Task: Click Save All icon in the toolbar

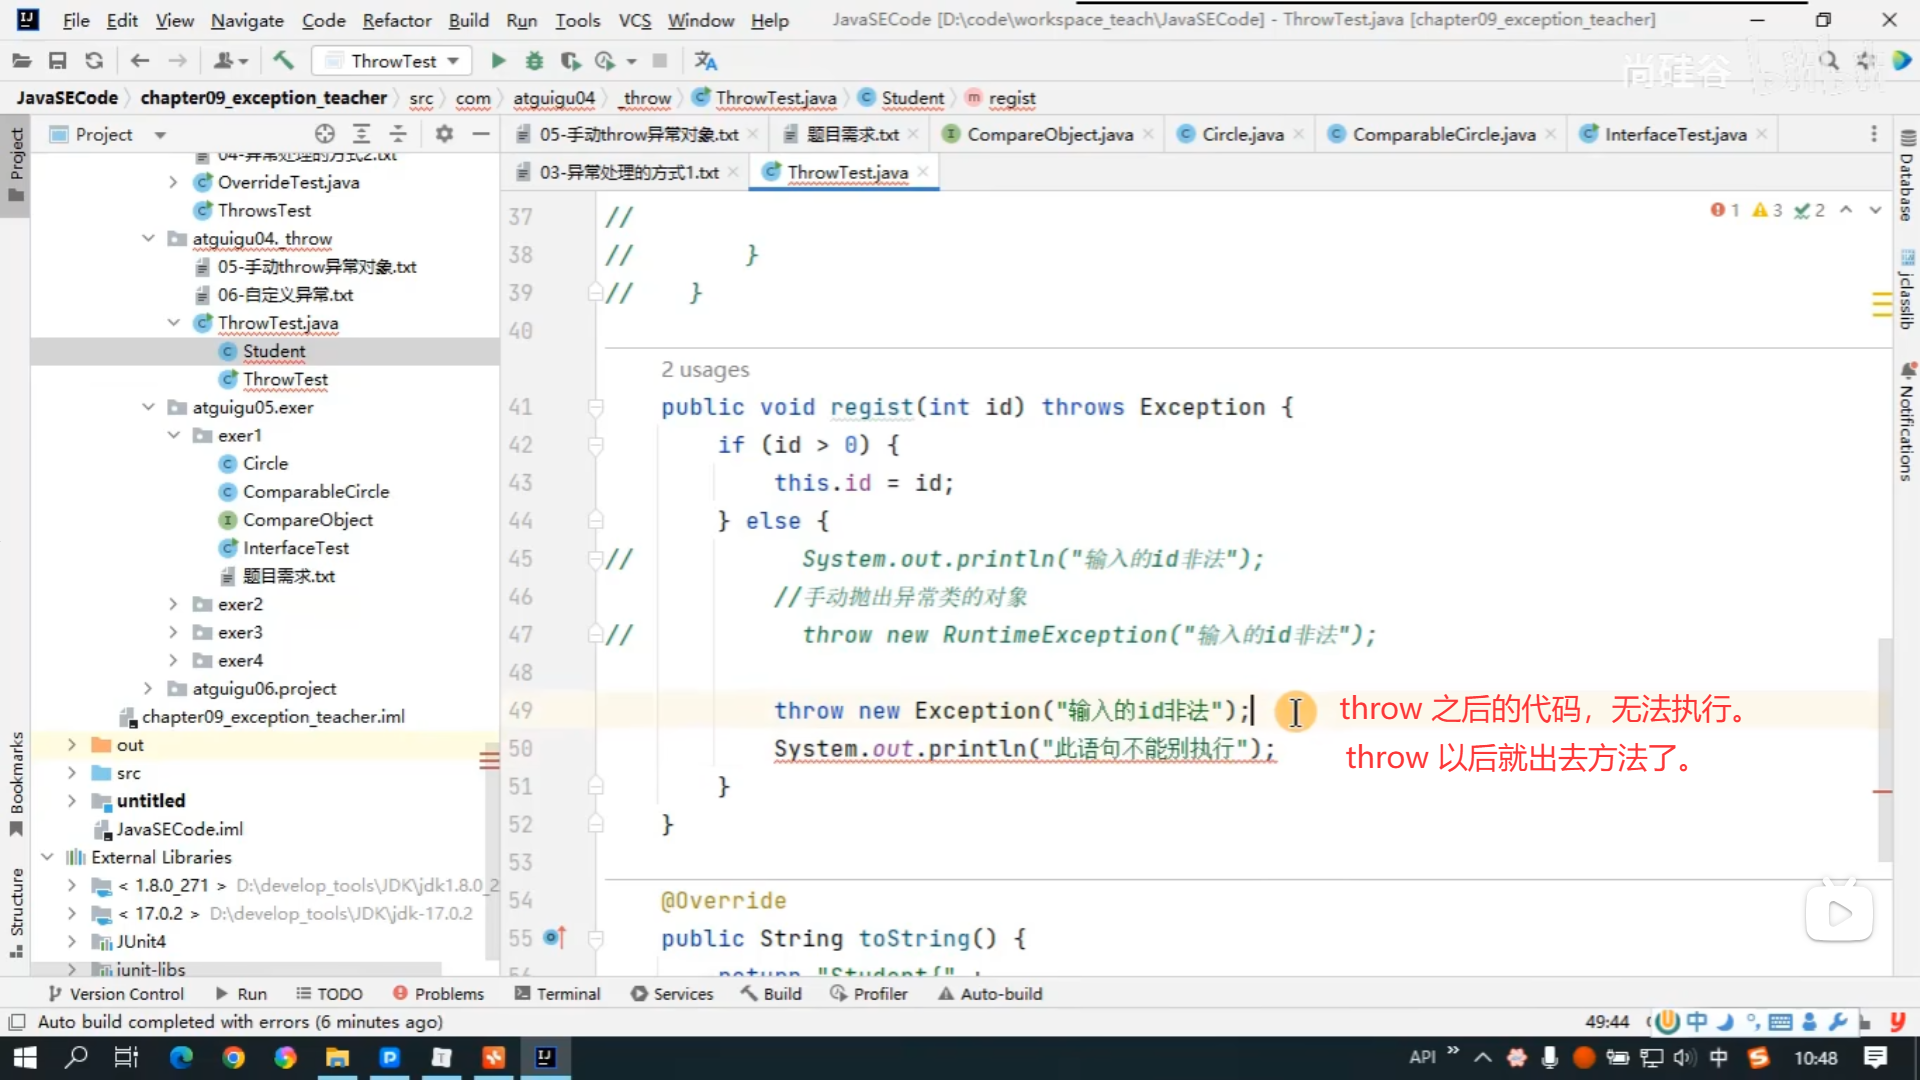Action: click(58, 61)
